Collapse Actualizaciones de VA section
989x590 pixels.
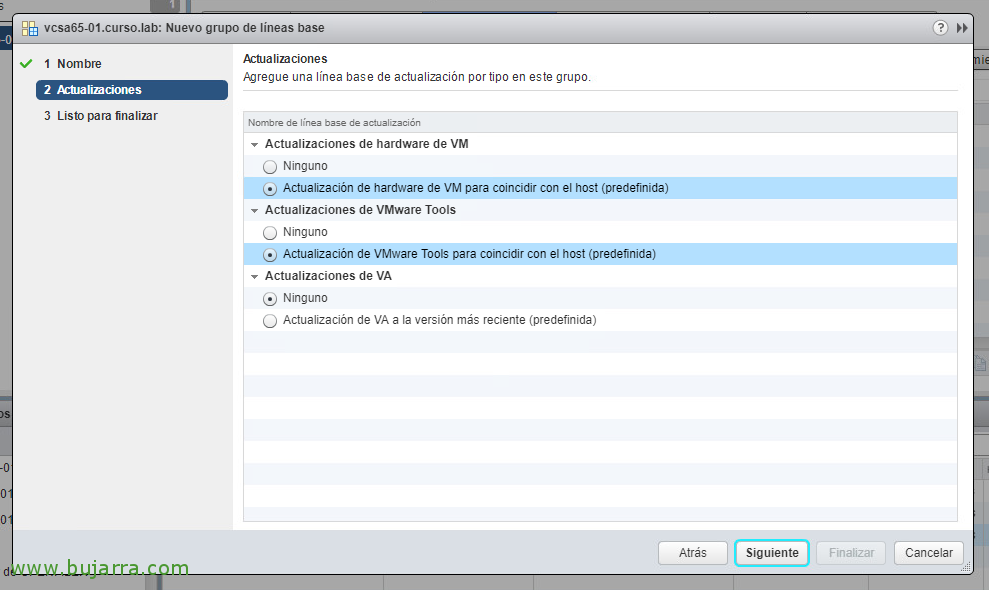[x=254, y=276]
